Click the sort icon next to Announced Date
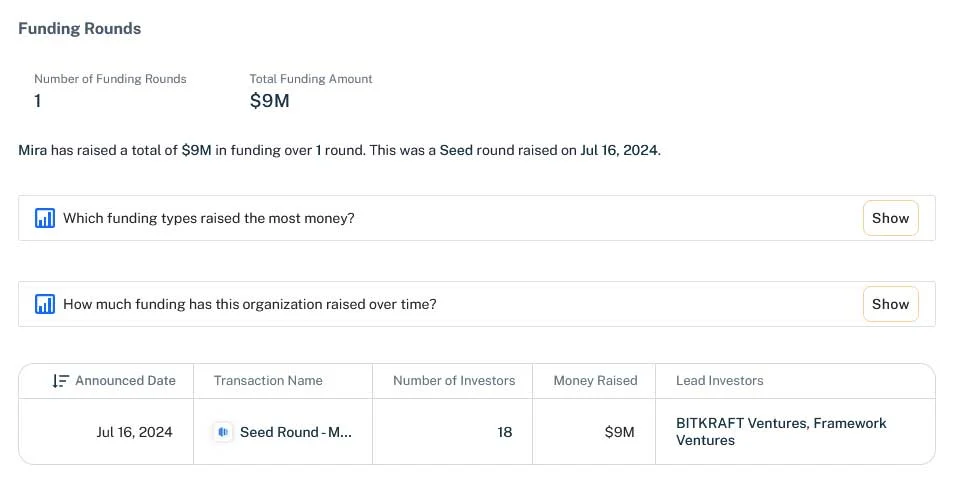 click(60, 381)
